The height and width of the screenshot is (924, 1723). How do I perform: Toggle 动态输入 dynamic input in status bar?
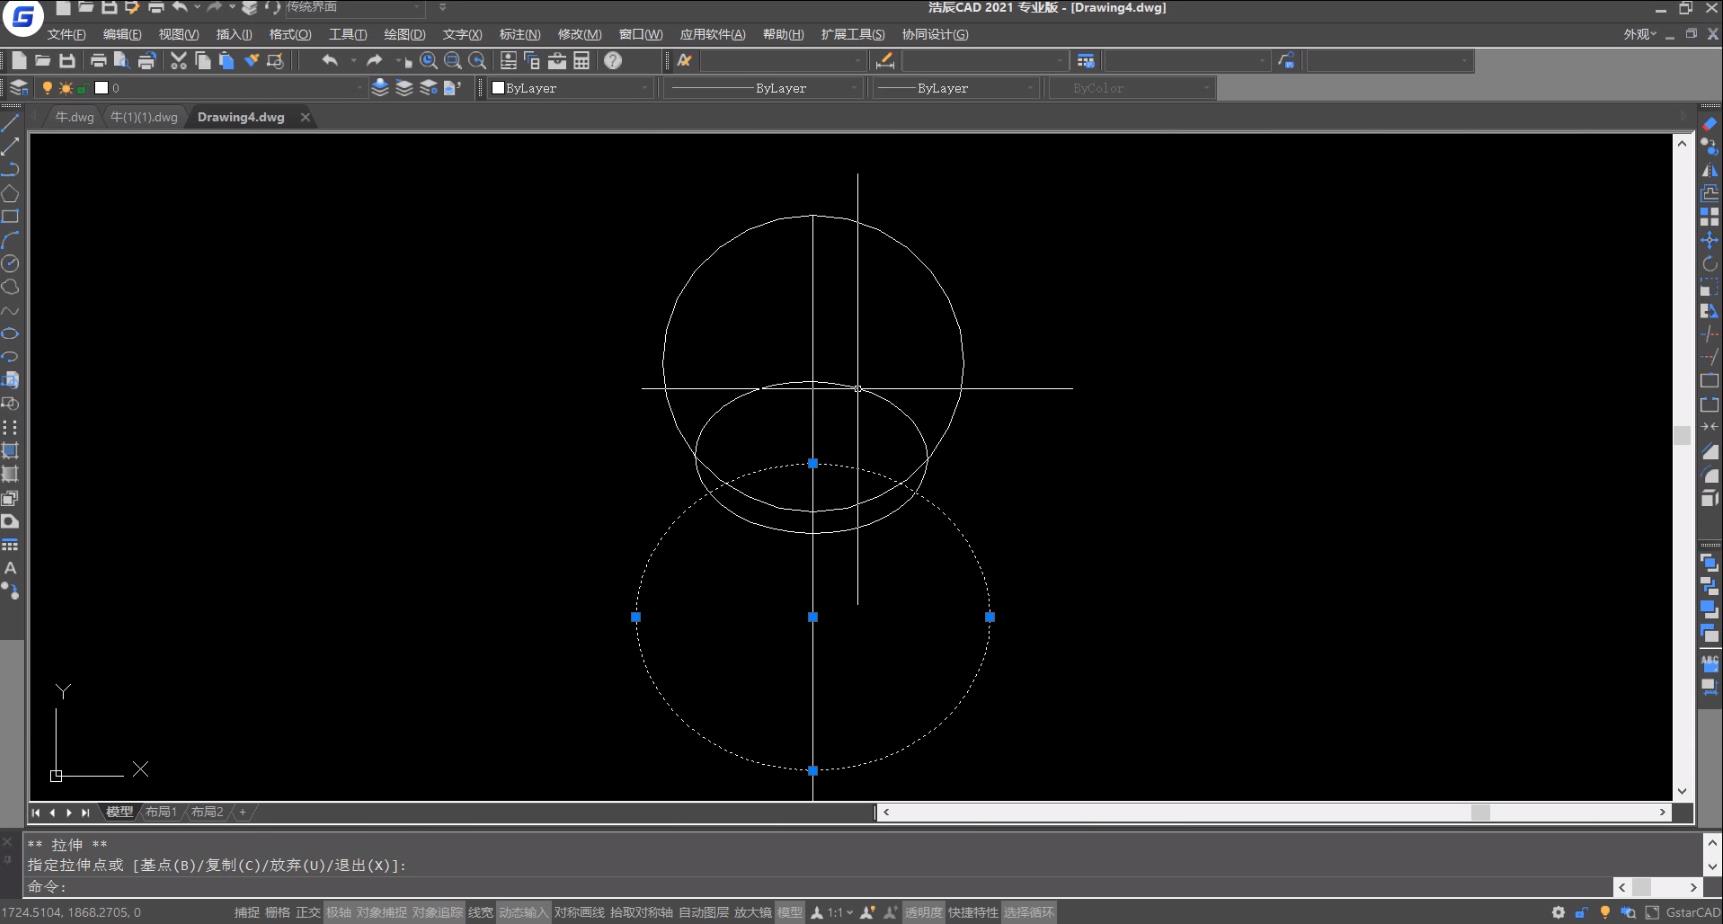point(524,912)
